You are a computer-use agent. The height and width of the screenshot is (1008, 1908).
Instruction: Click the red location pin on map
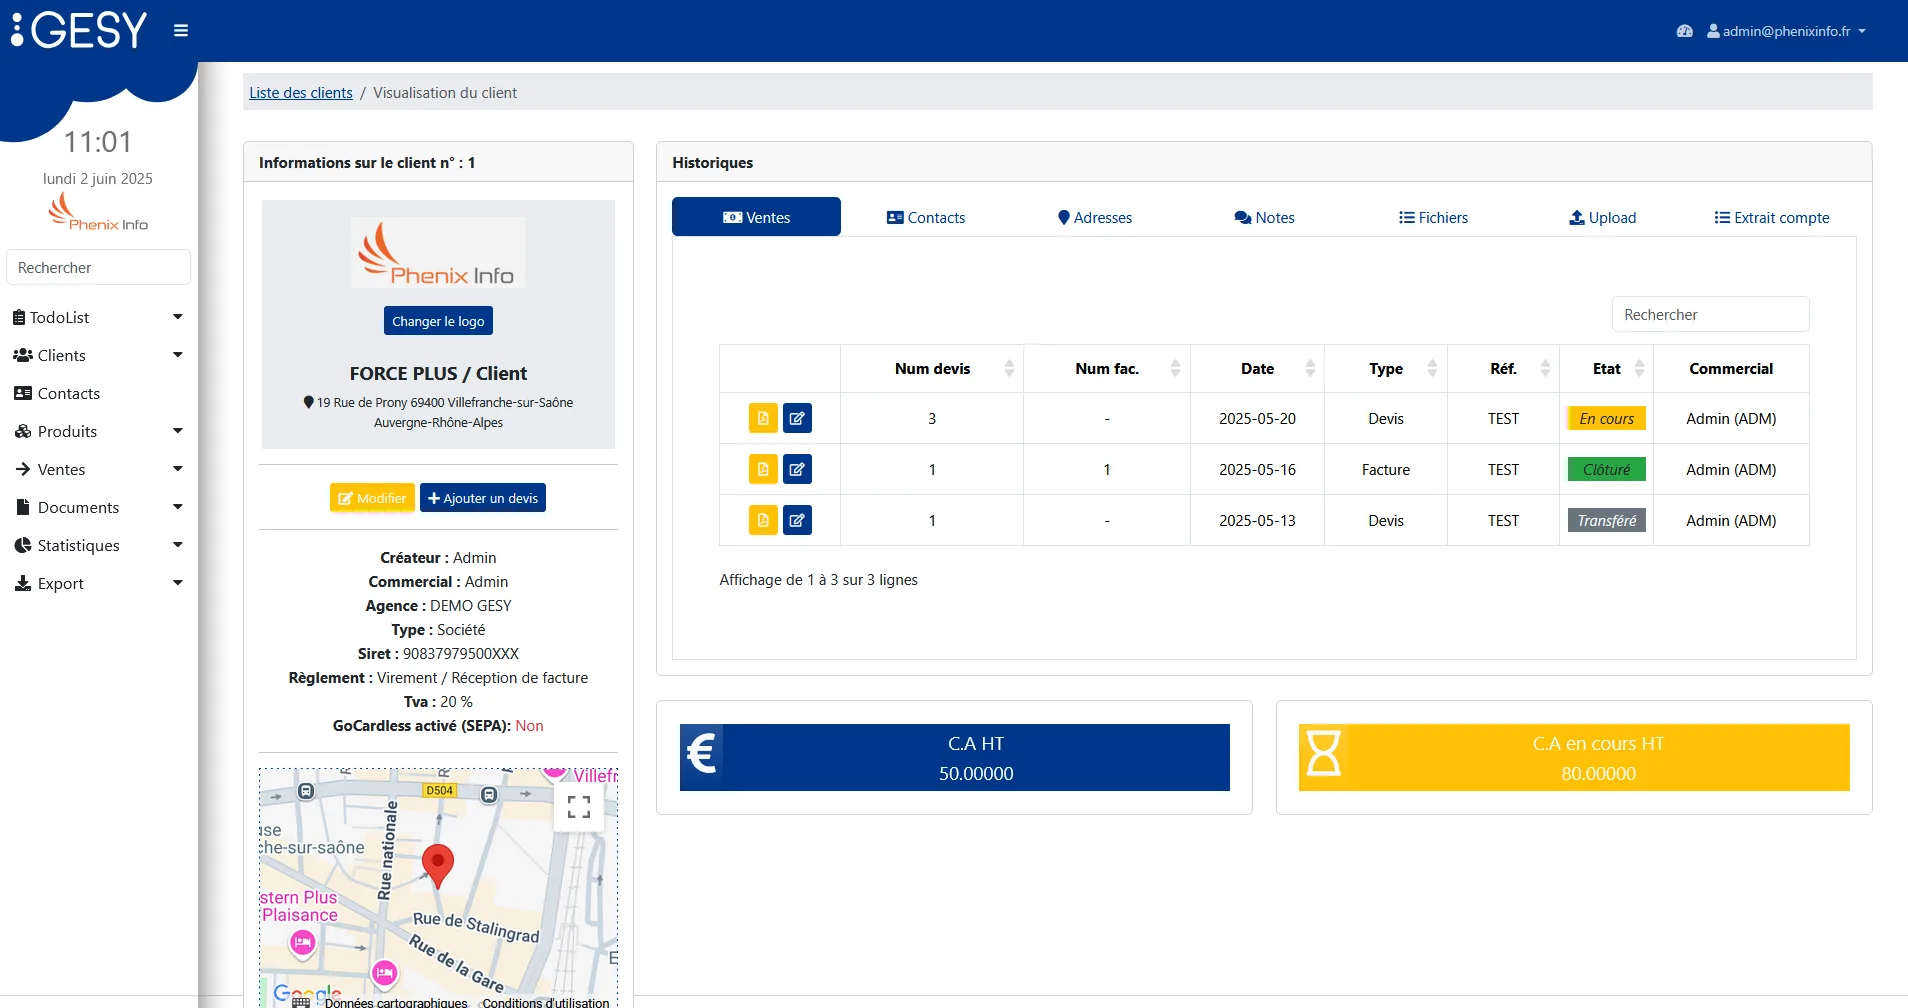pos(438,866)
